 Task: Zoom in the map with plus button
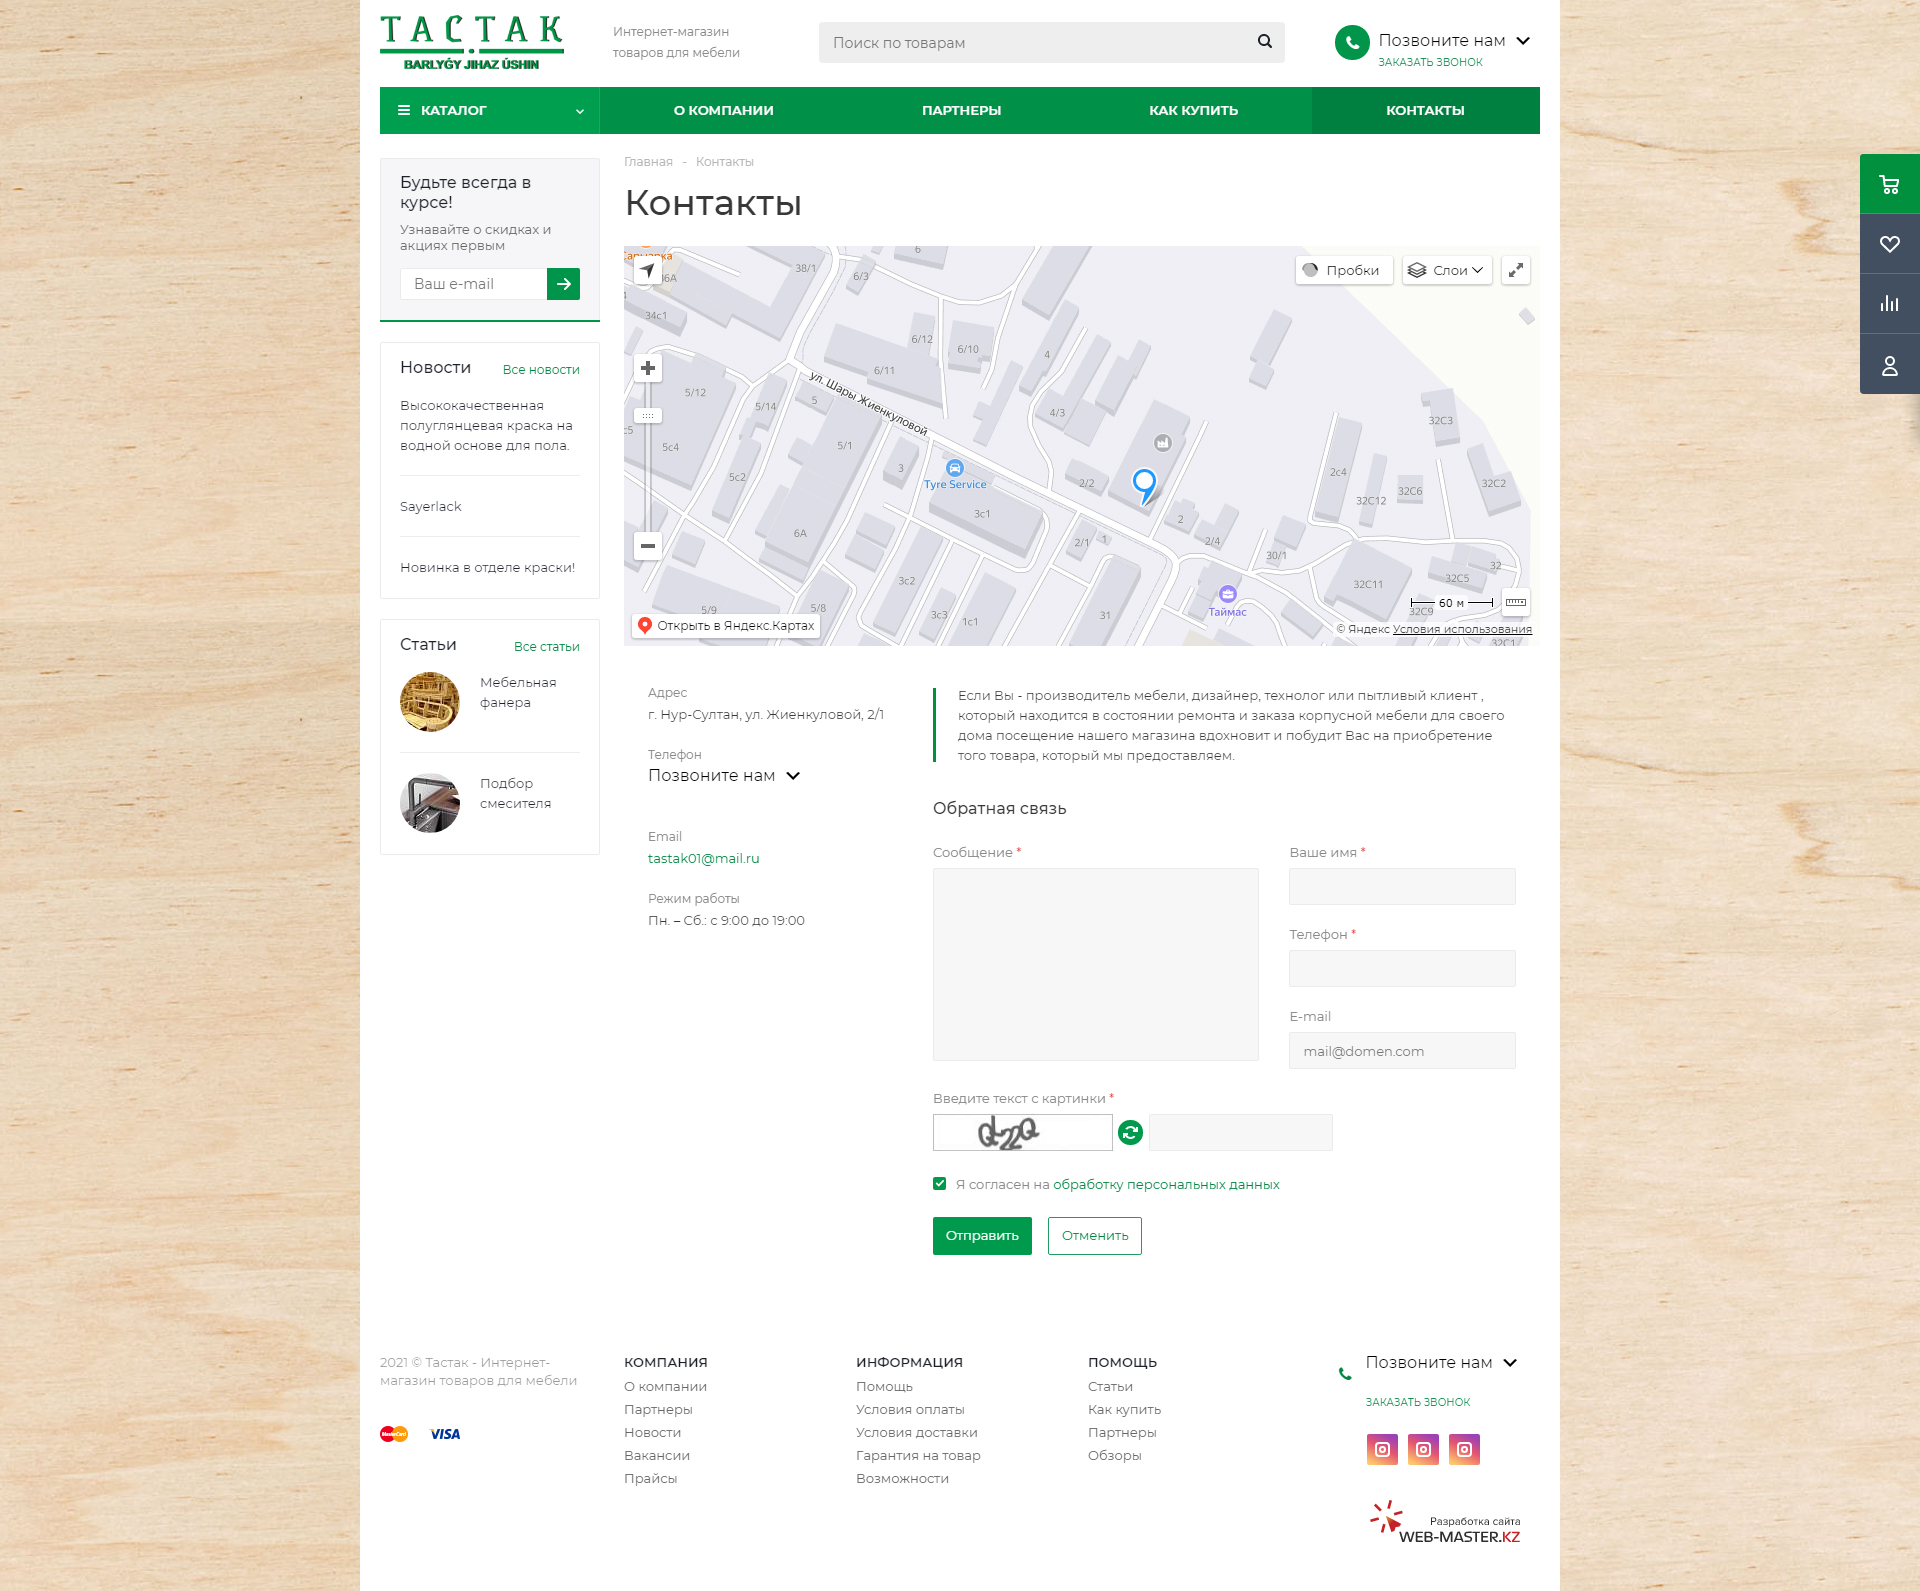(648, 368)
